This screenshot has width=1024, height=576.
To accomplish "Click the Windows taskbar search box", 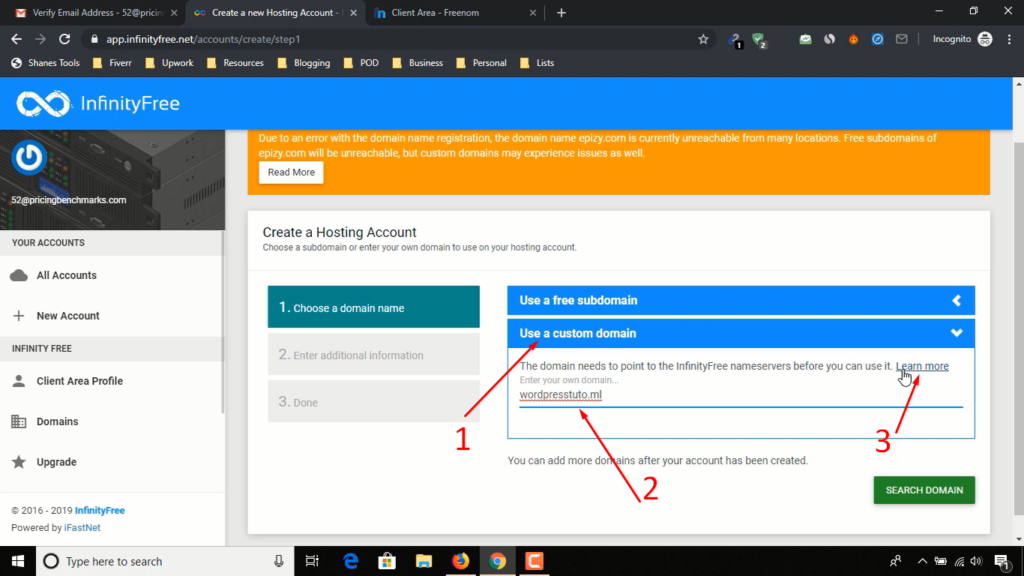I will [165, 561].
